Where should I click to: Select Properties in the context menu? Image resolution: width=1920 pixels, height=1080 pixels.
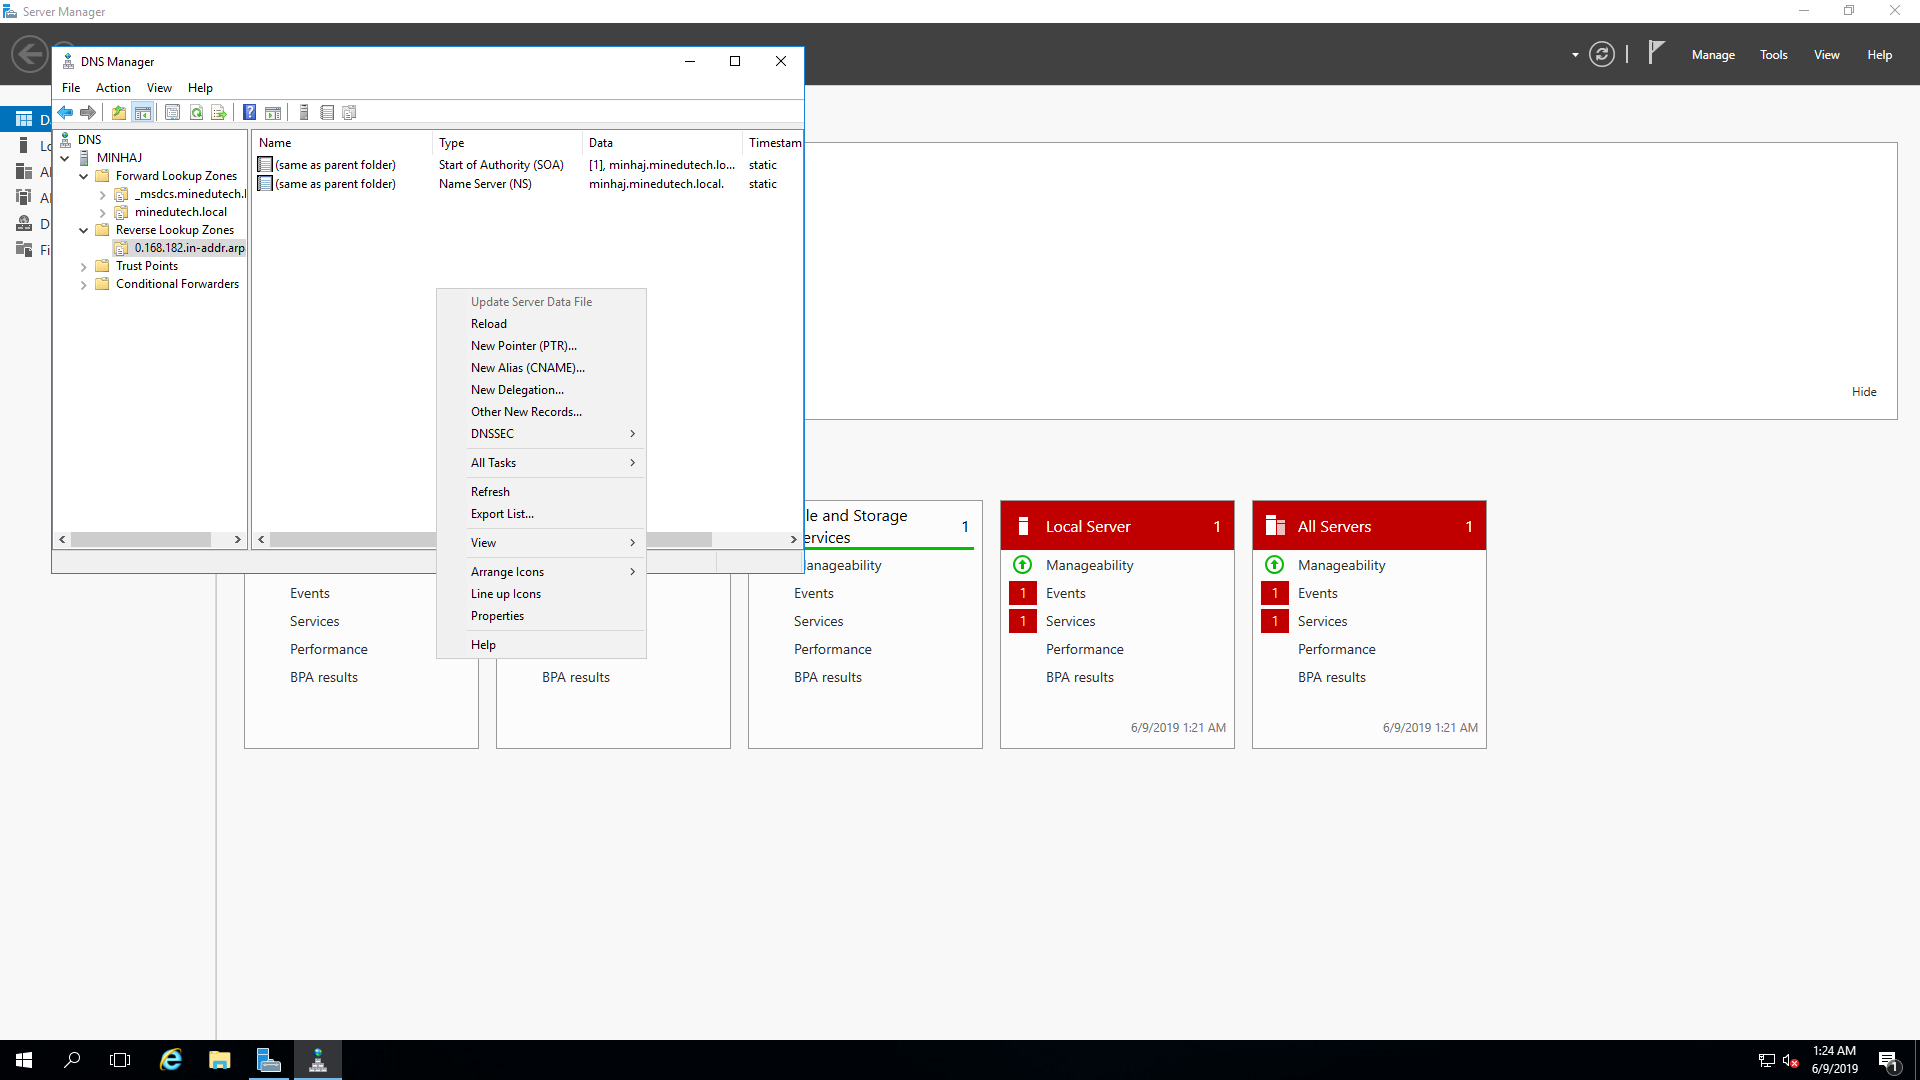tap(497, 616)
